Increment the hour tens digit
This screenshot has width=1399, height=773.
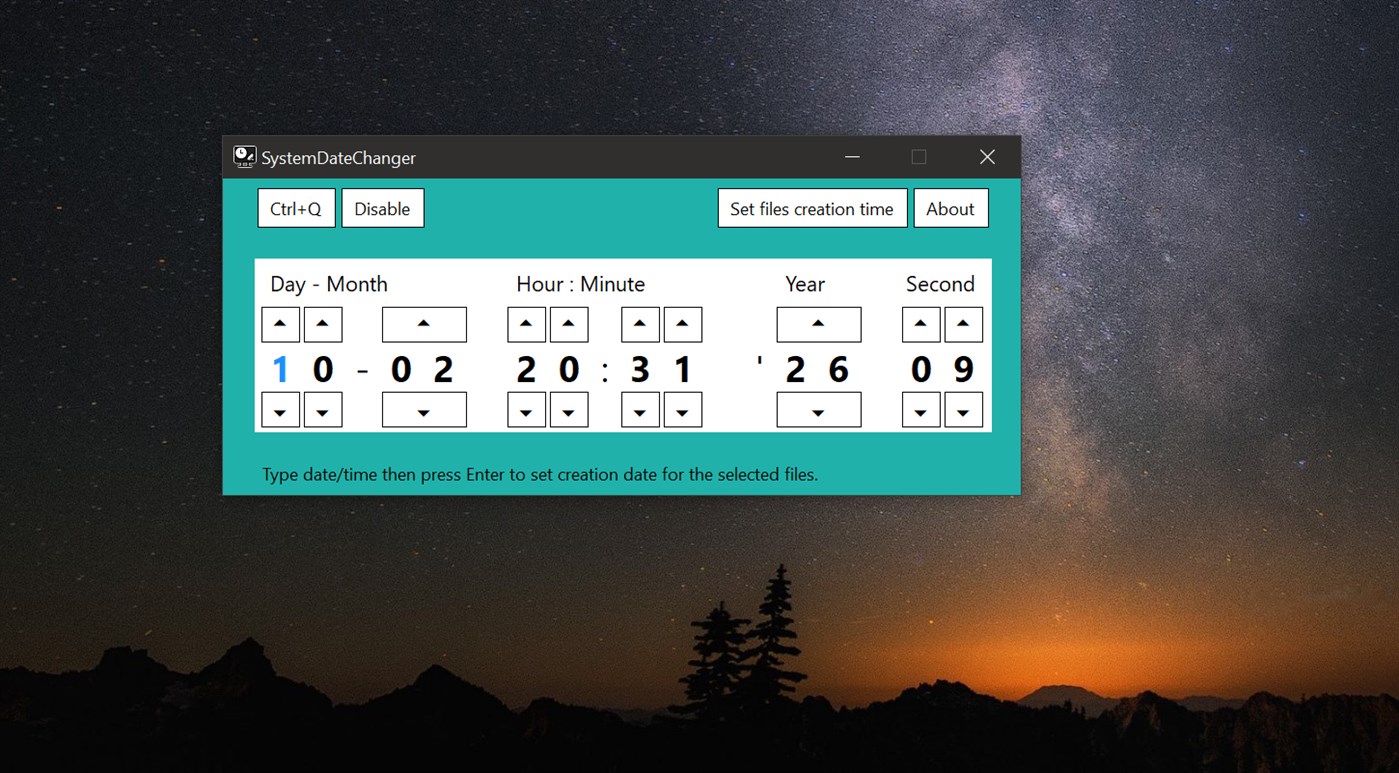click(526, 323)
